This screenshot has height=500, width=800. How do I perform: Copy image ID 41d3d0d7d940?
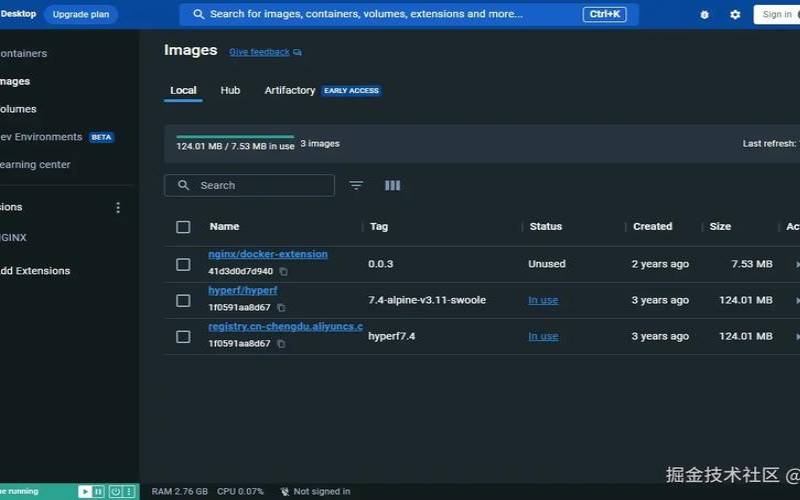284,271
